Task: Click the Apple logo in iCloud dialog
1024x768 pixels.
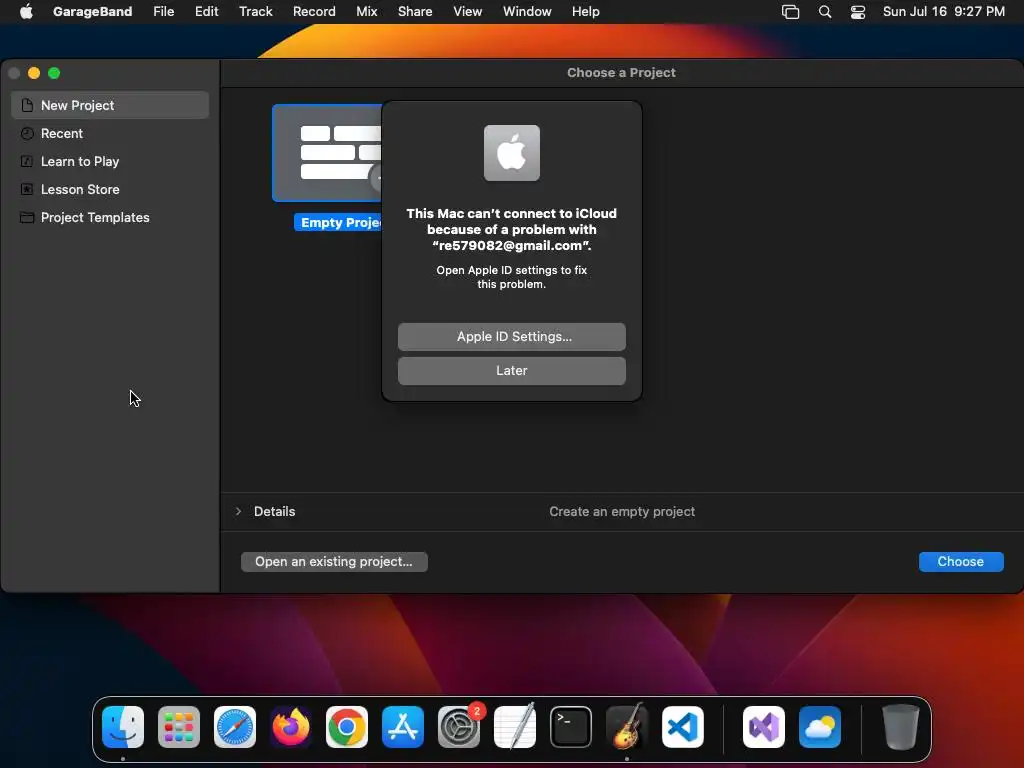Action: pyautogui.click(x=512, y=153)
